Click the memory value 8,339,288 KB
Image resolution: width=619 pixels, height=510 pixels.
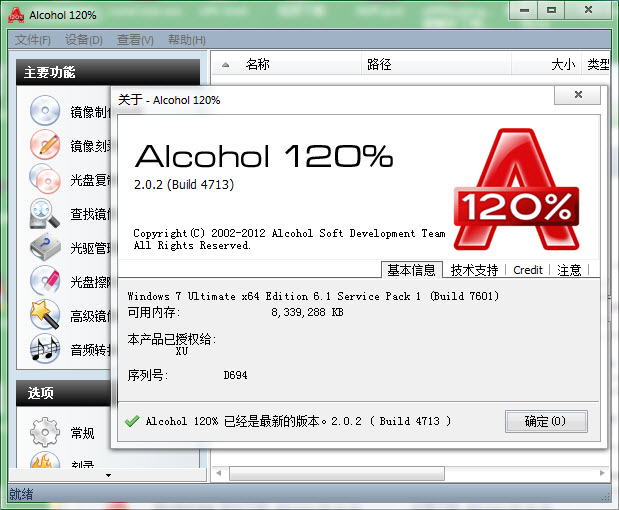click(307, 312)
